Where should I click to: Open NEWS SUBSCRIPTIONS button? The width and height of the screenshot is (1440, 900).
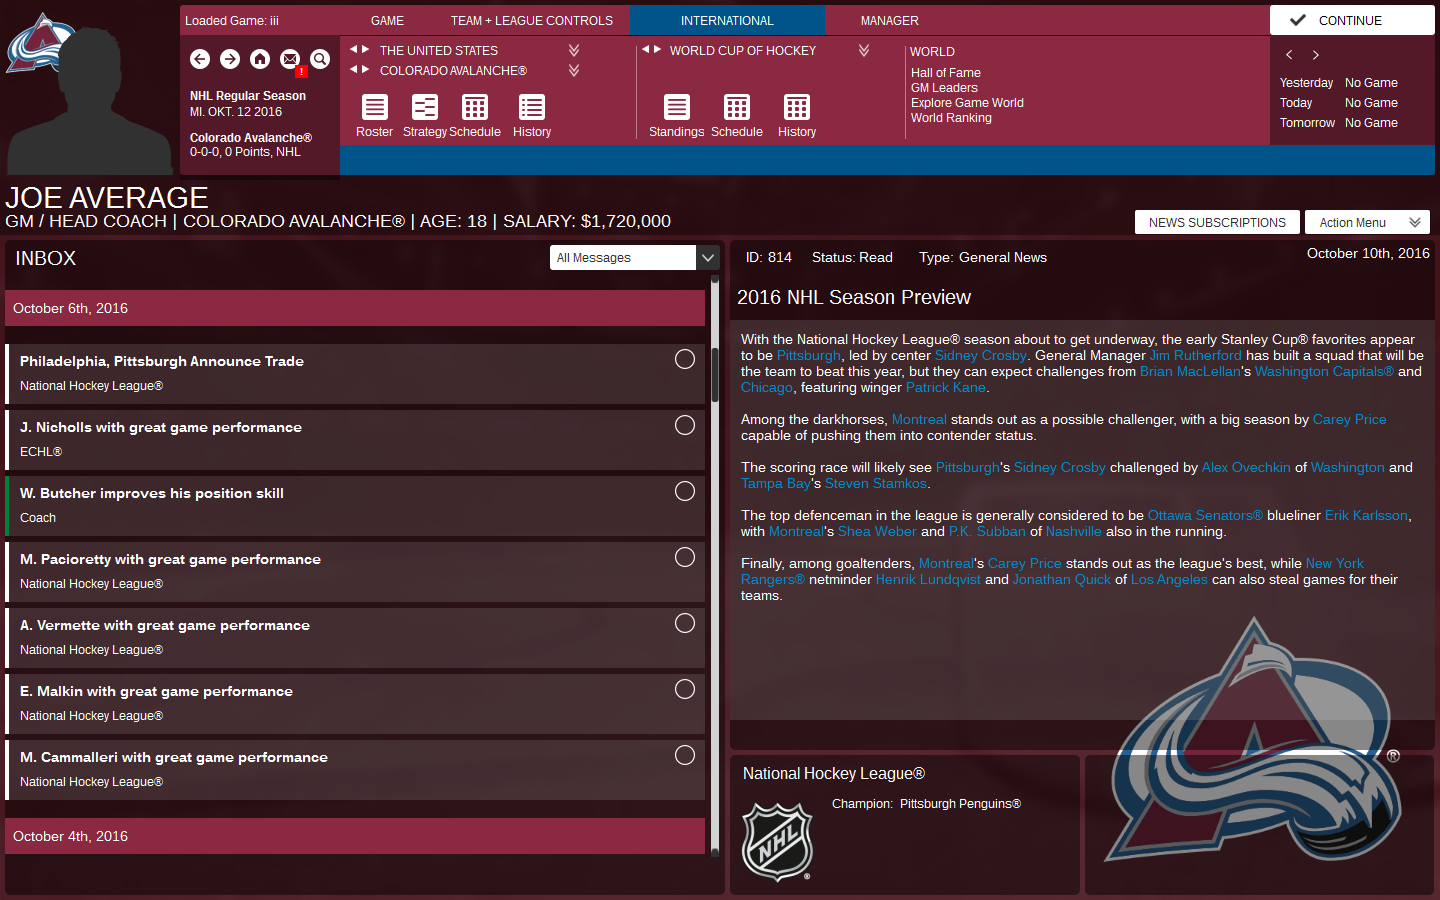click(1217, 222)
